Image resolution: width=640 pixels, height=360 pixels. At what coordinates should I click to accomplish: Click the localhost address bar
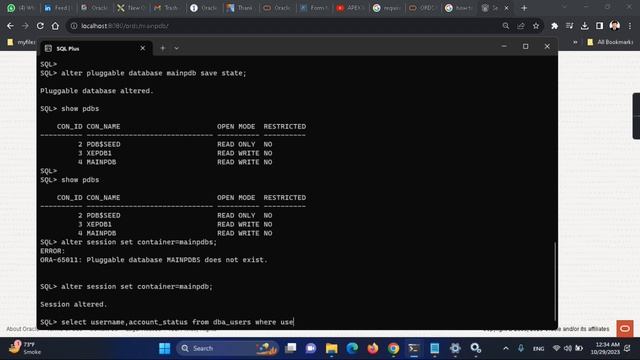click(286, 26)
